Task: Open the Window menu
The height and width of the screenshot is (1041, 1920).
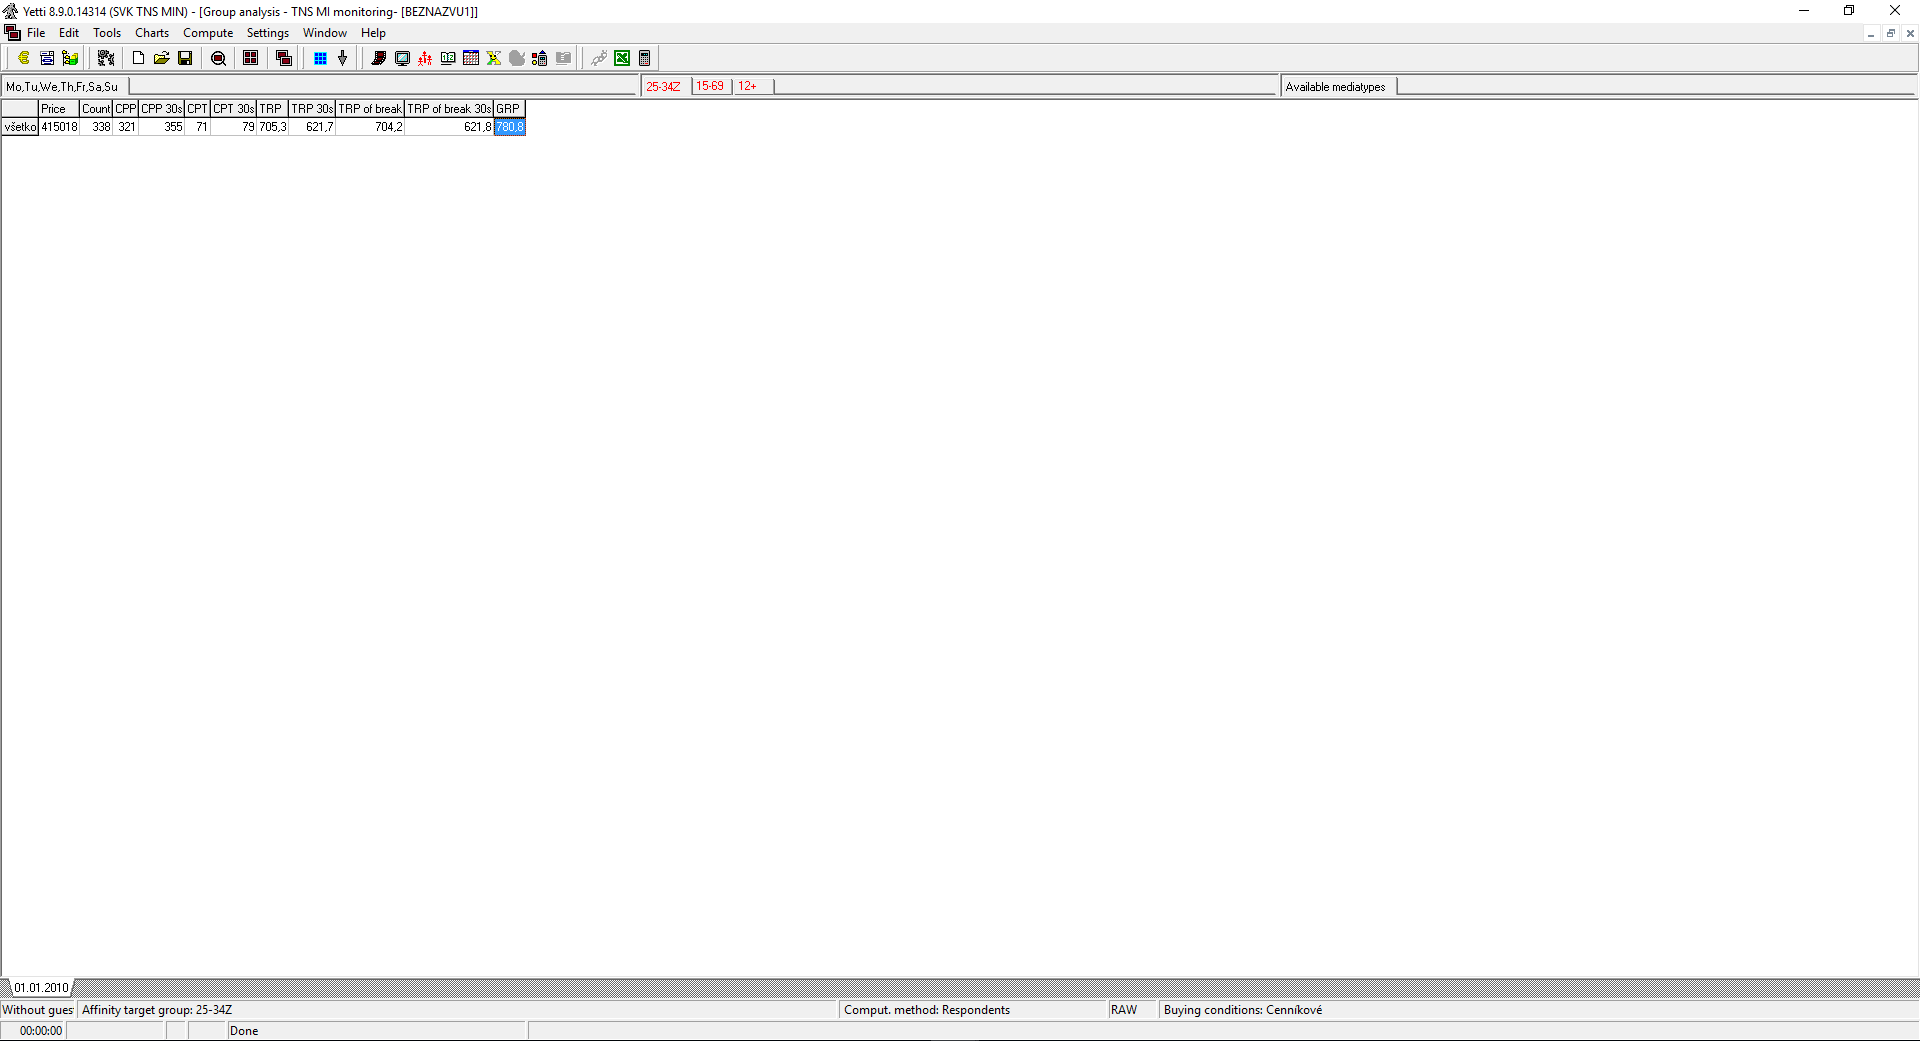Action: (325, 33)
